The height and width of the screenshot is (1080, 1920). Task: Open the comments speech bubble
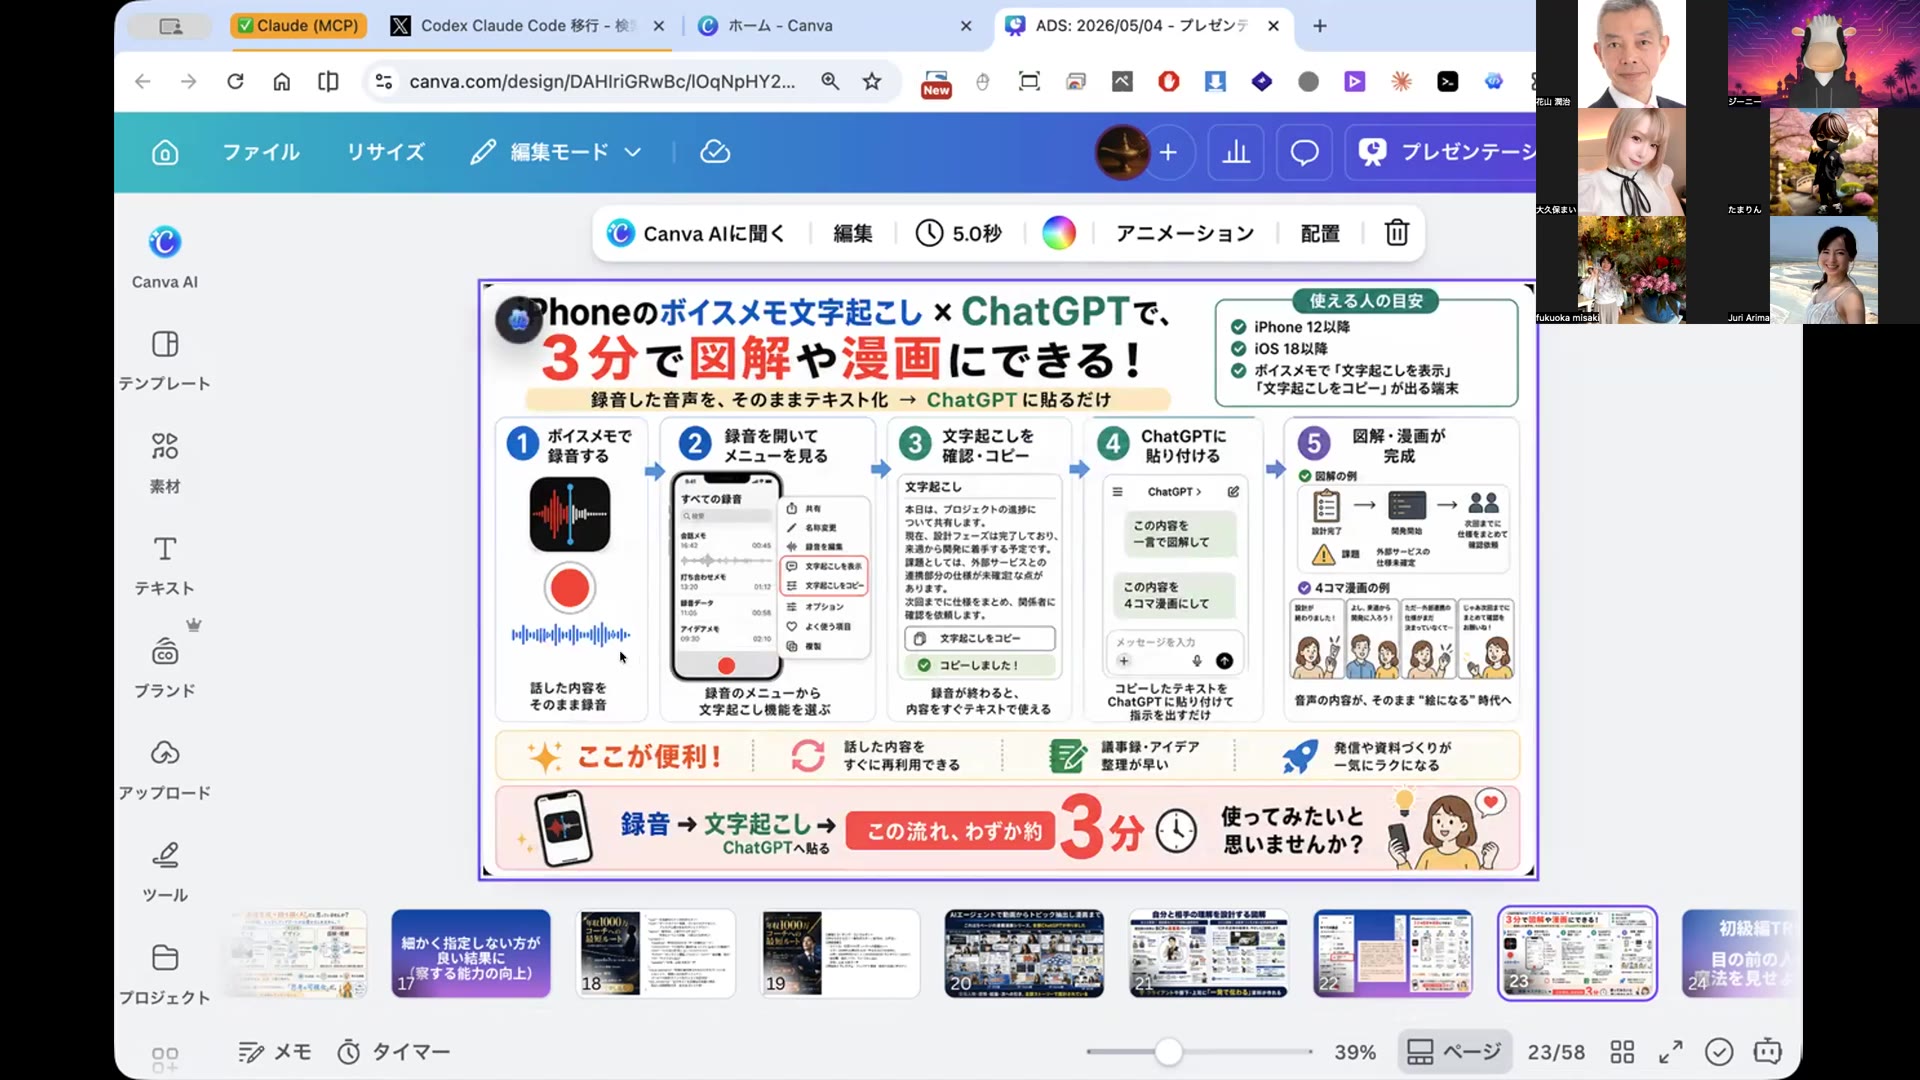(1304, 152)
